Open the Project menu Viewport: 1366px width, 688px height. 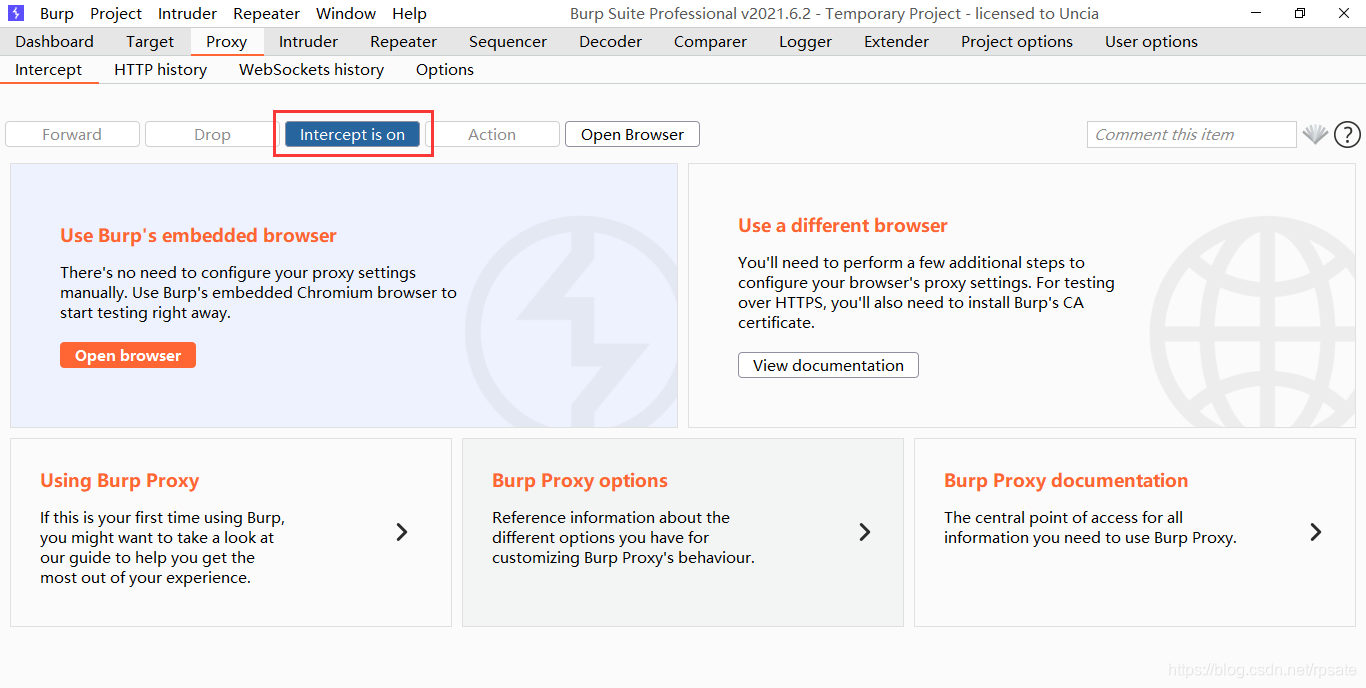tap(116, 14)
